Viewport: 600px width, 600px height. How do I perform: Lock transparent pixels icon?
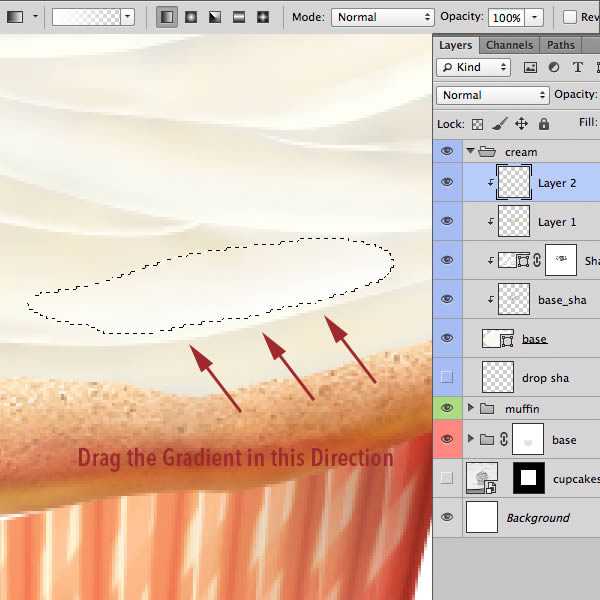point(477,124)
